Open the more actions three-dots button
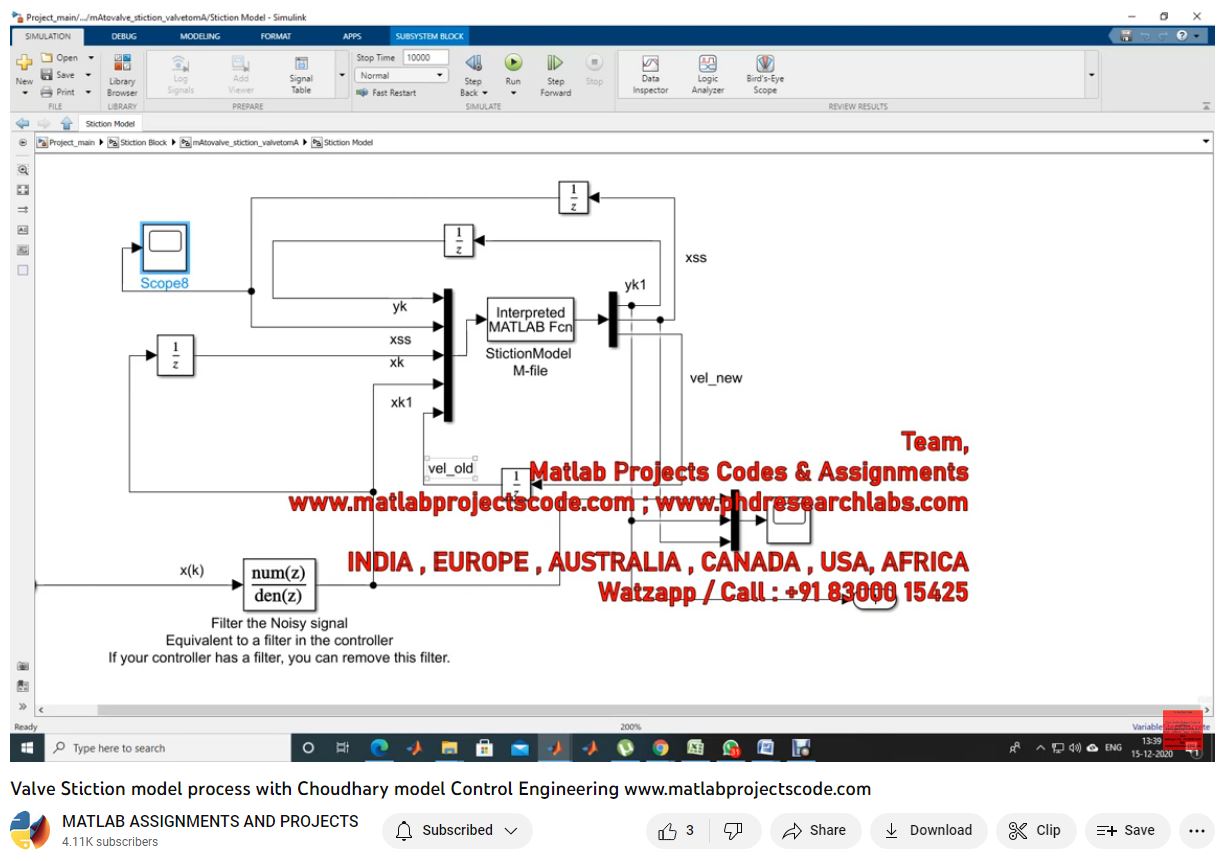Image resolution: width=1224 pixels, height=861 pixels. [x=1196, y=830]
